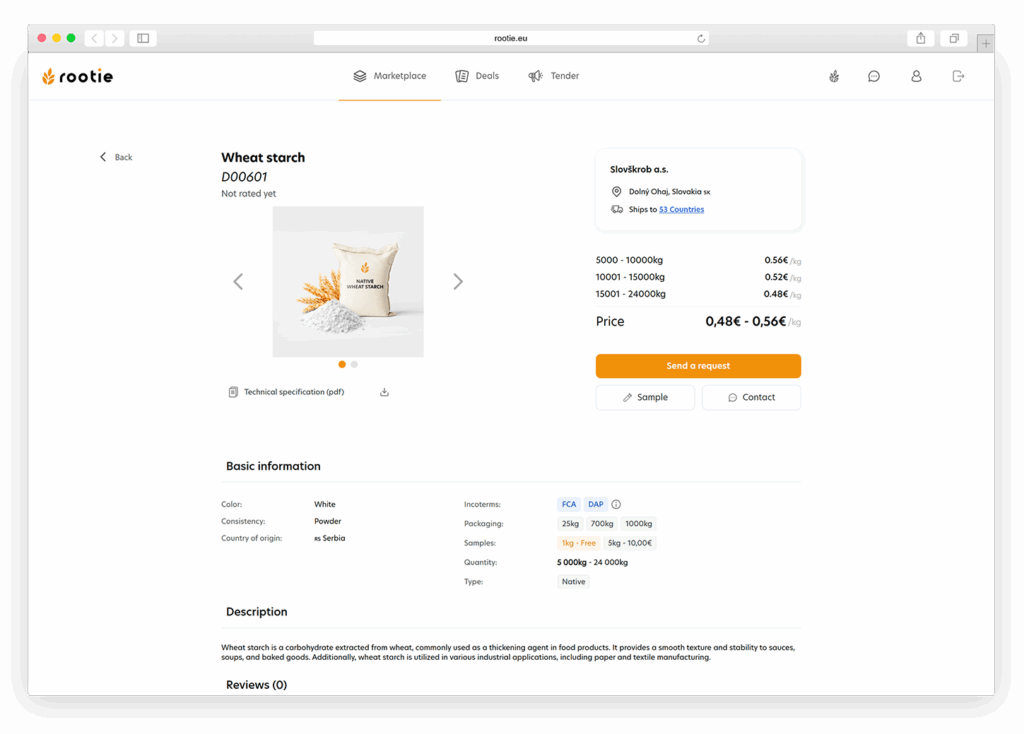Open the 53 Countries link

click(x=681, y=209)
